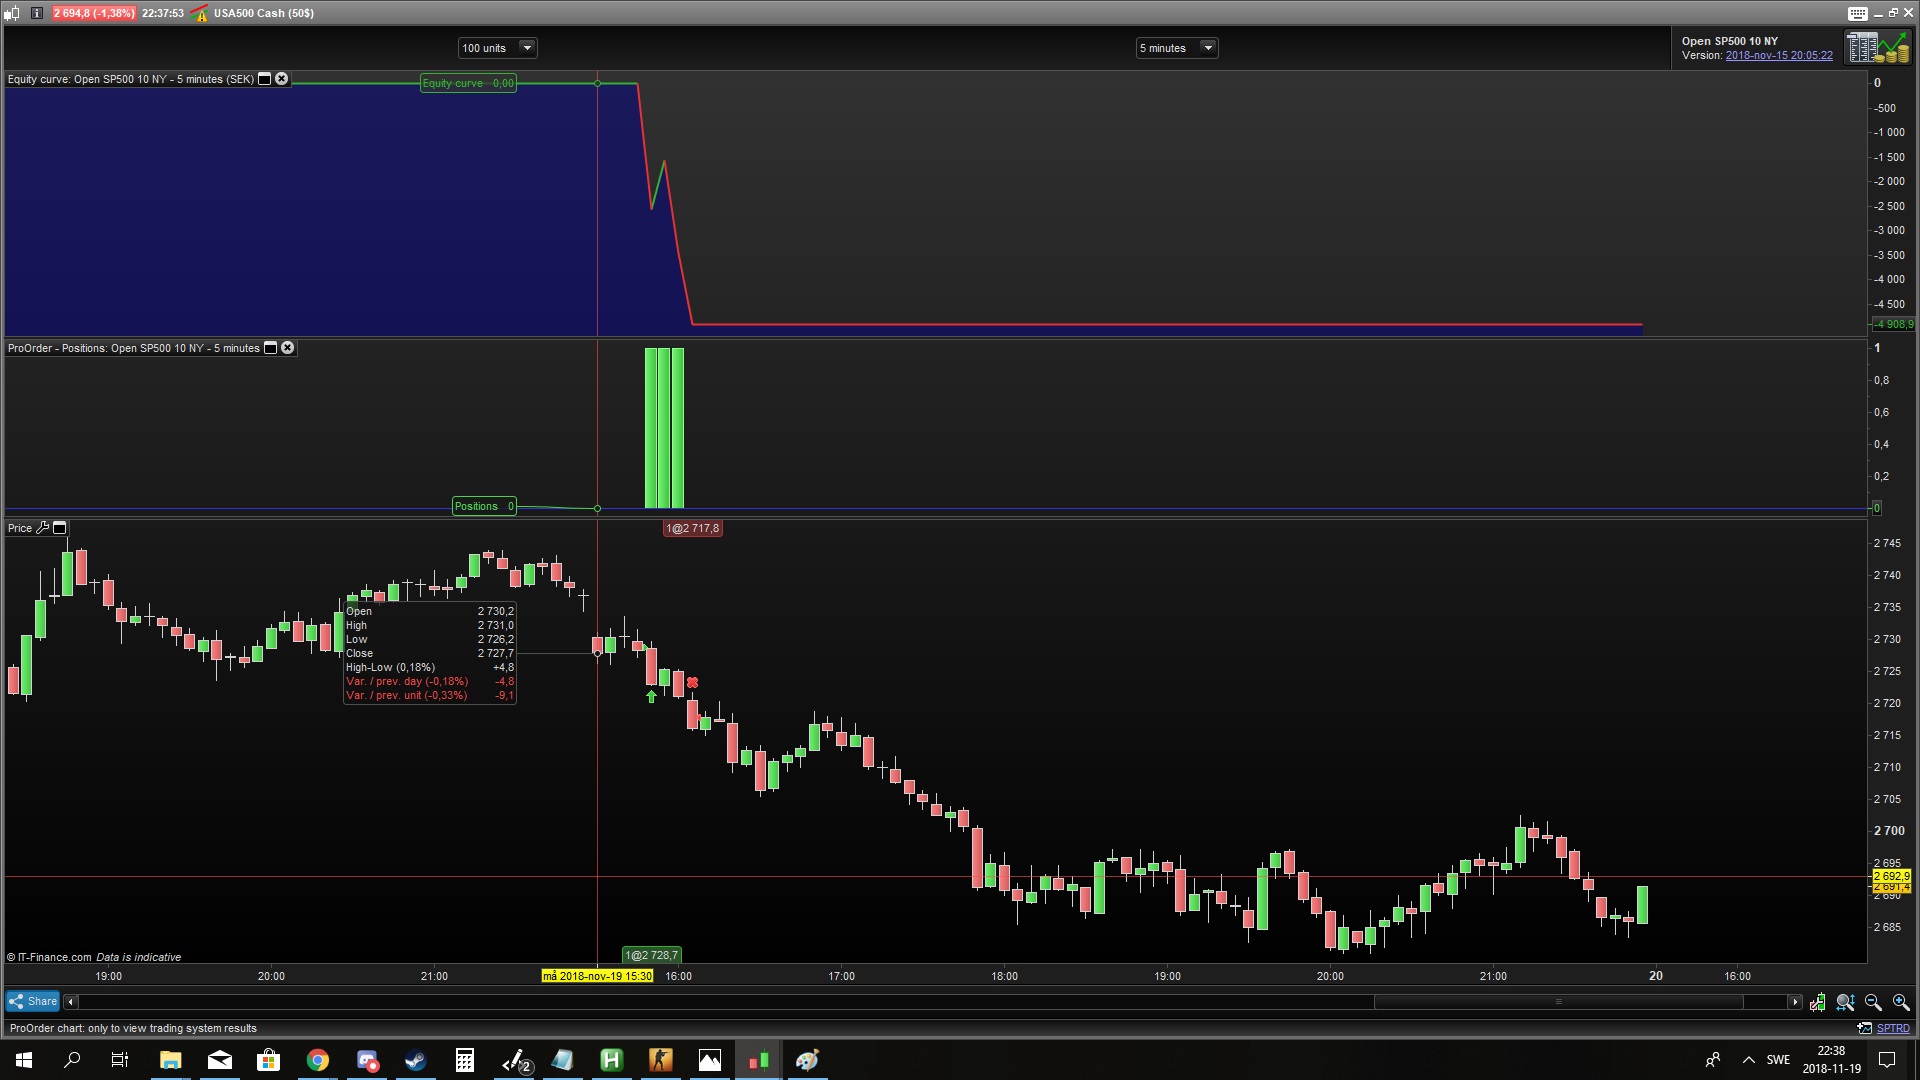Maximize the Price panel
1920x1080 pixels.
[59, 528]
